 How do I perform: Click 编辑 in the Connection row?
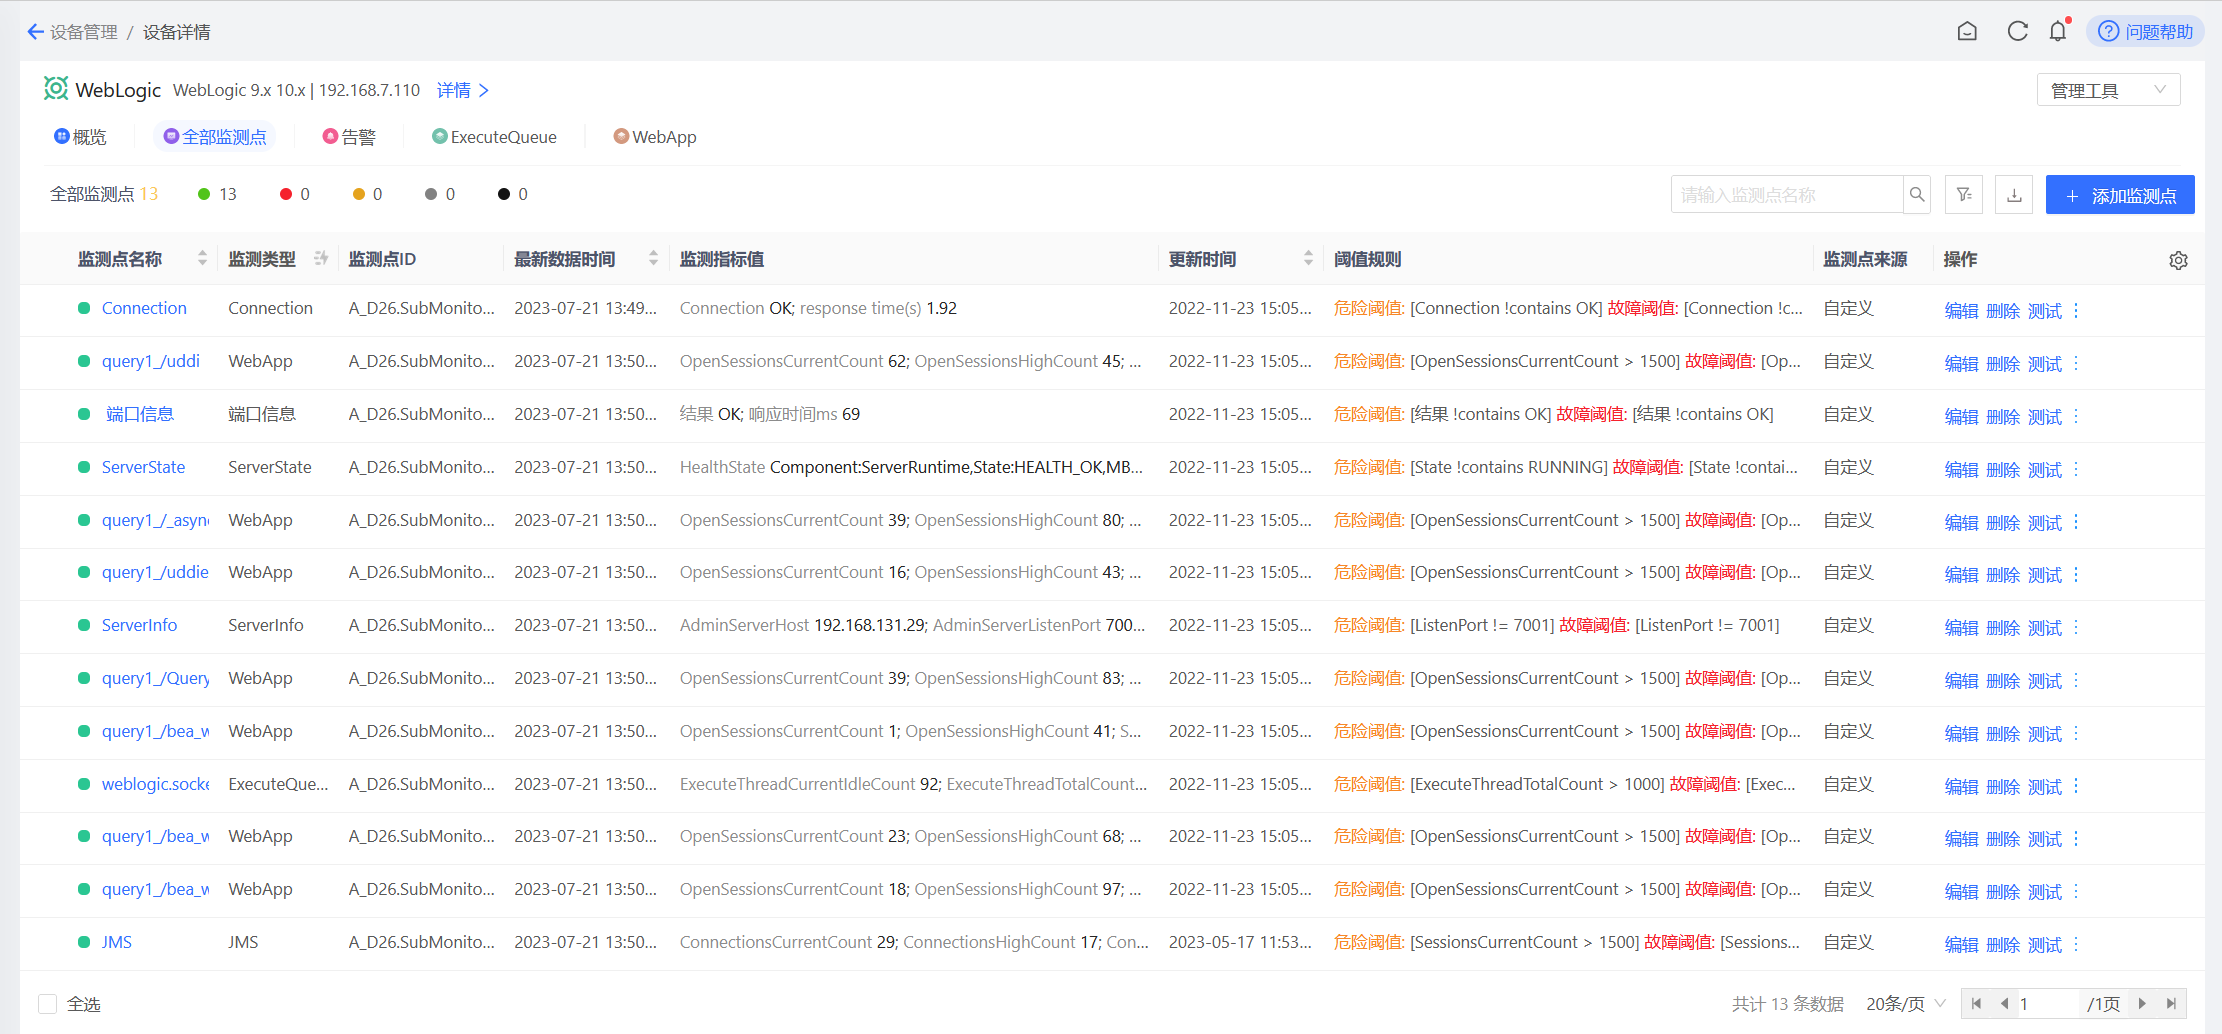(1961, 311)
